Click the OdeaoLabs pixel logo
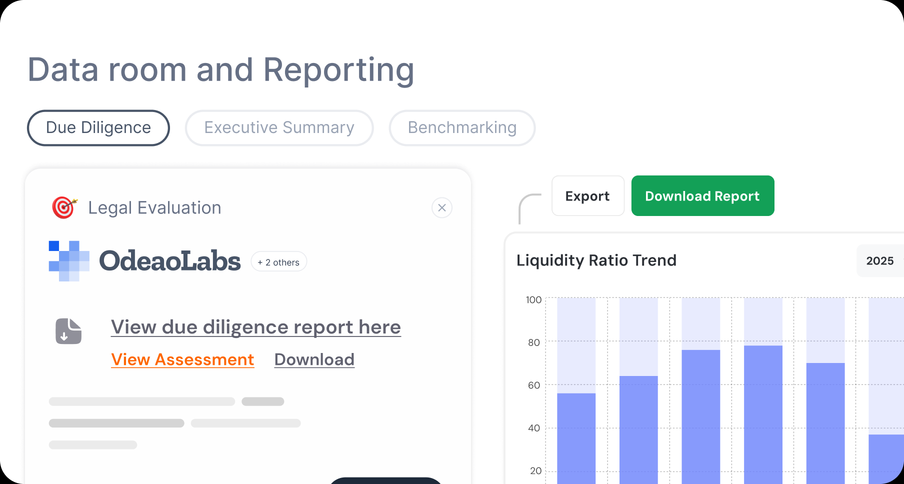 click(69, 261)
